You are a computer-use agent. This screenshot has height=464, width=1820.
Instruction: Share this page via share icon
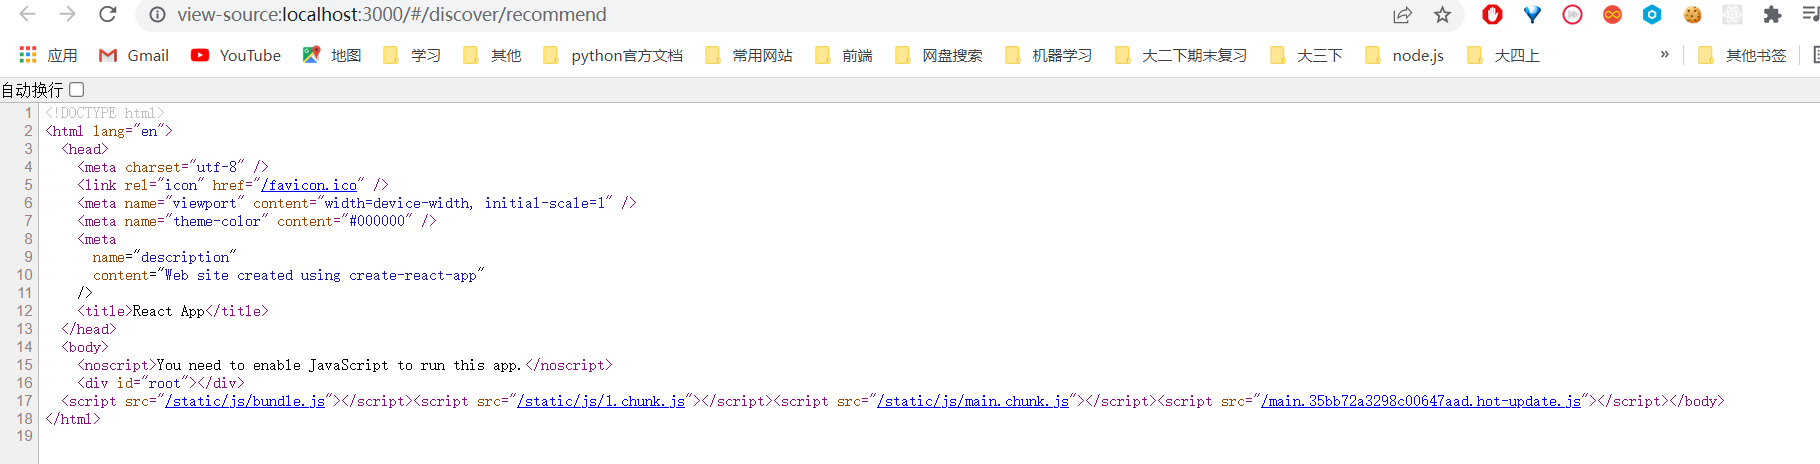click(x=1402, y=15)
